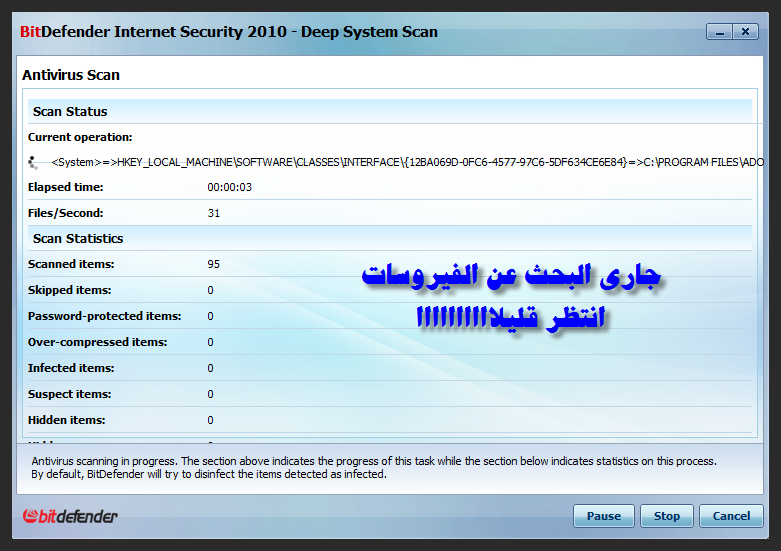Viewport: 781px width, 551px height.
Task: Click the Infected items value 0
Action: pos(210,368)
